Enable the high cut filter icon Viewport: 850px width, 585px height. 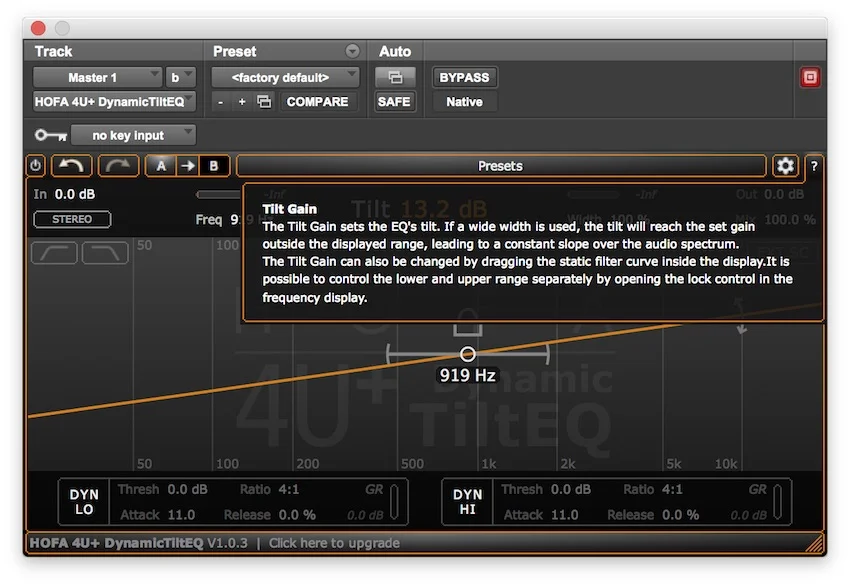[x=105, y=253]
